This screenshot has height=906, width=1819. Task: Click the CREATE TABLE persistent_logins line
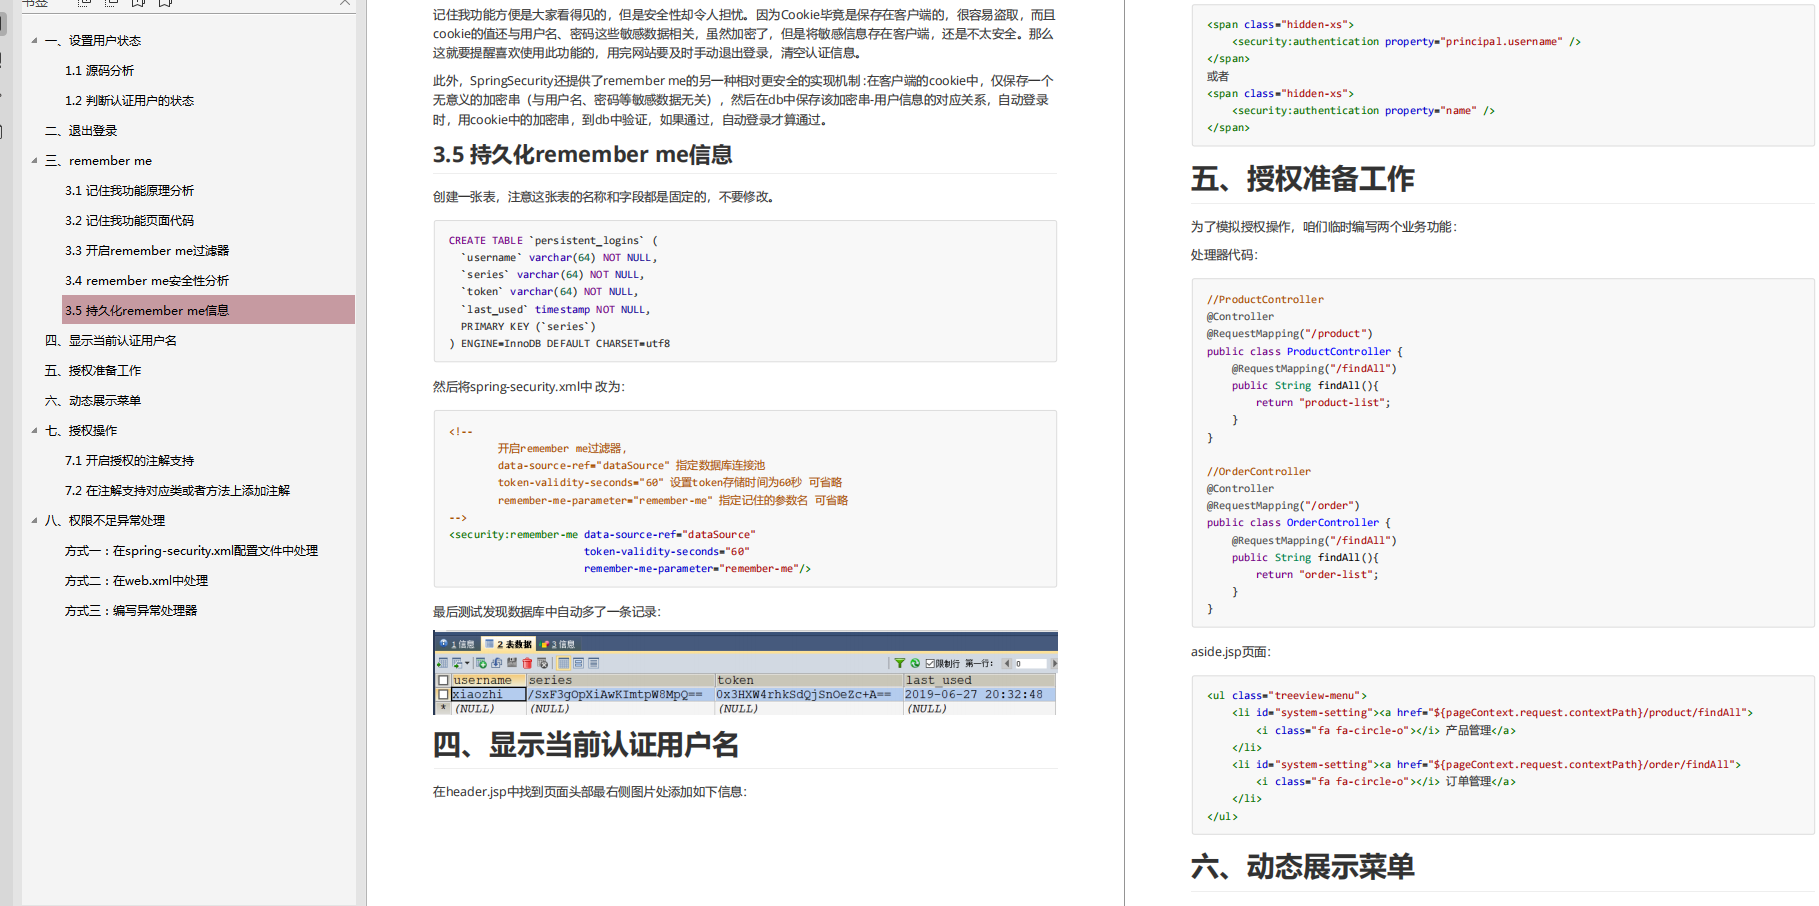[553, 240]
